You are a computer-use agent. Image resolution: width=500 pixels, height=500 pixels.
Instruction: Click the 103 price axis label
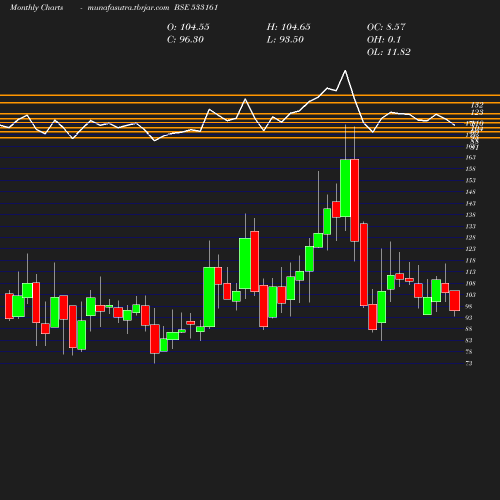coord(470,295)
